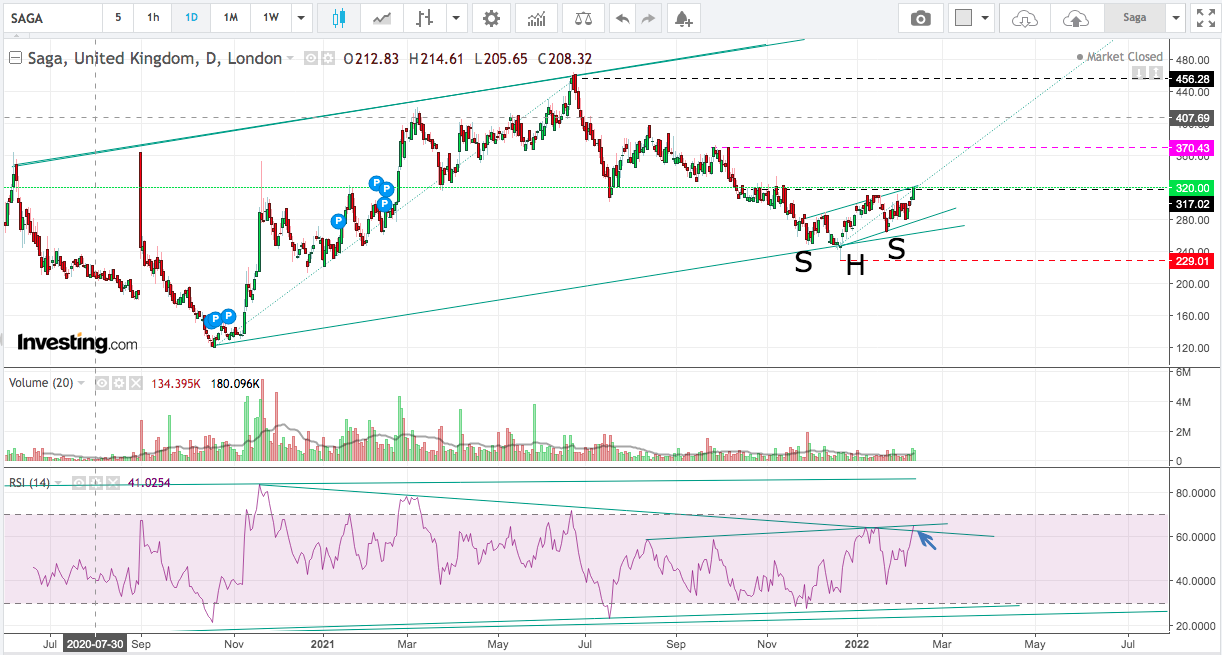Take a chart snapshot with the camera

(x=920, y=18)
